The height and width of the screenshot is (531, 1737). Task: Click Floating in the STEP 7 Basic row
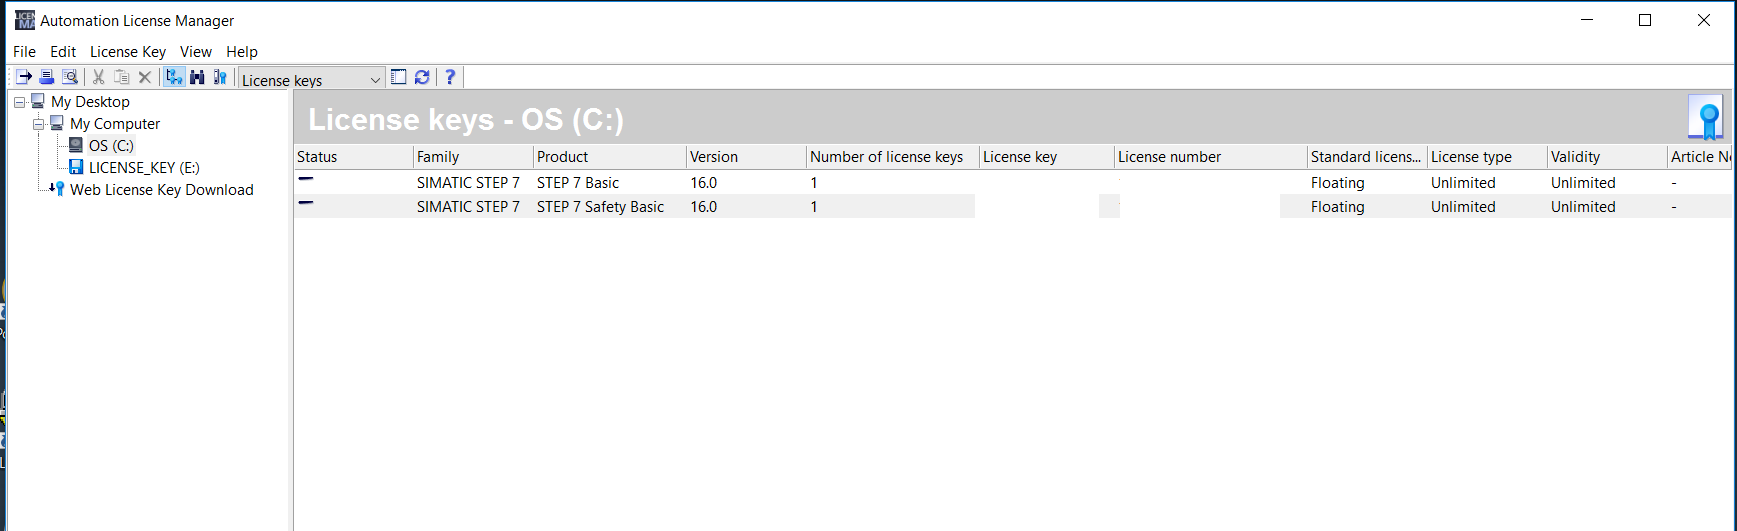(x=1337, y=182)
